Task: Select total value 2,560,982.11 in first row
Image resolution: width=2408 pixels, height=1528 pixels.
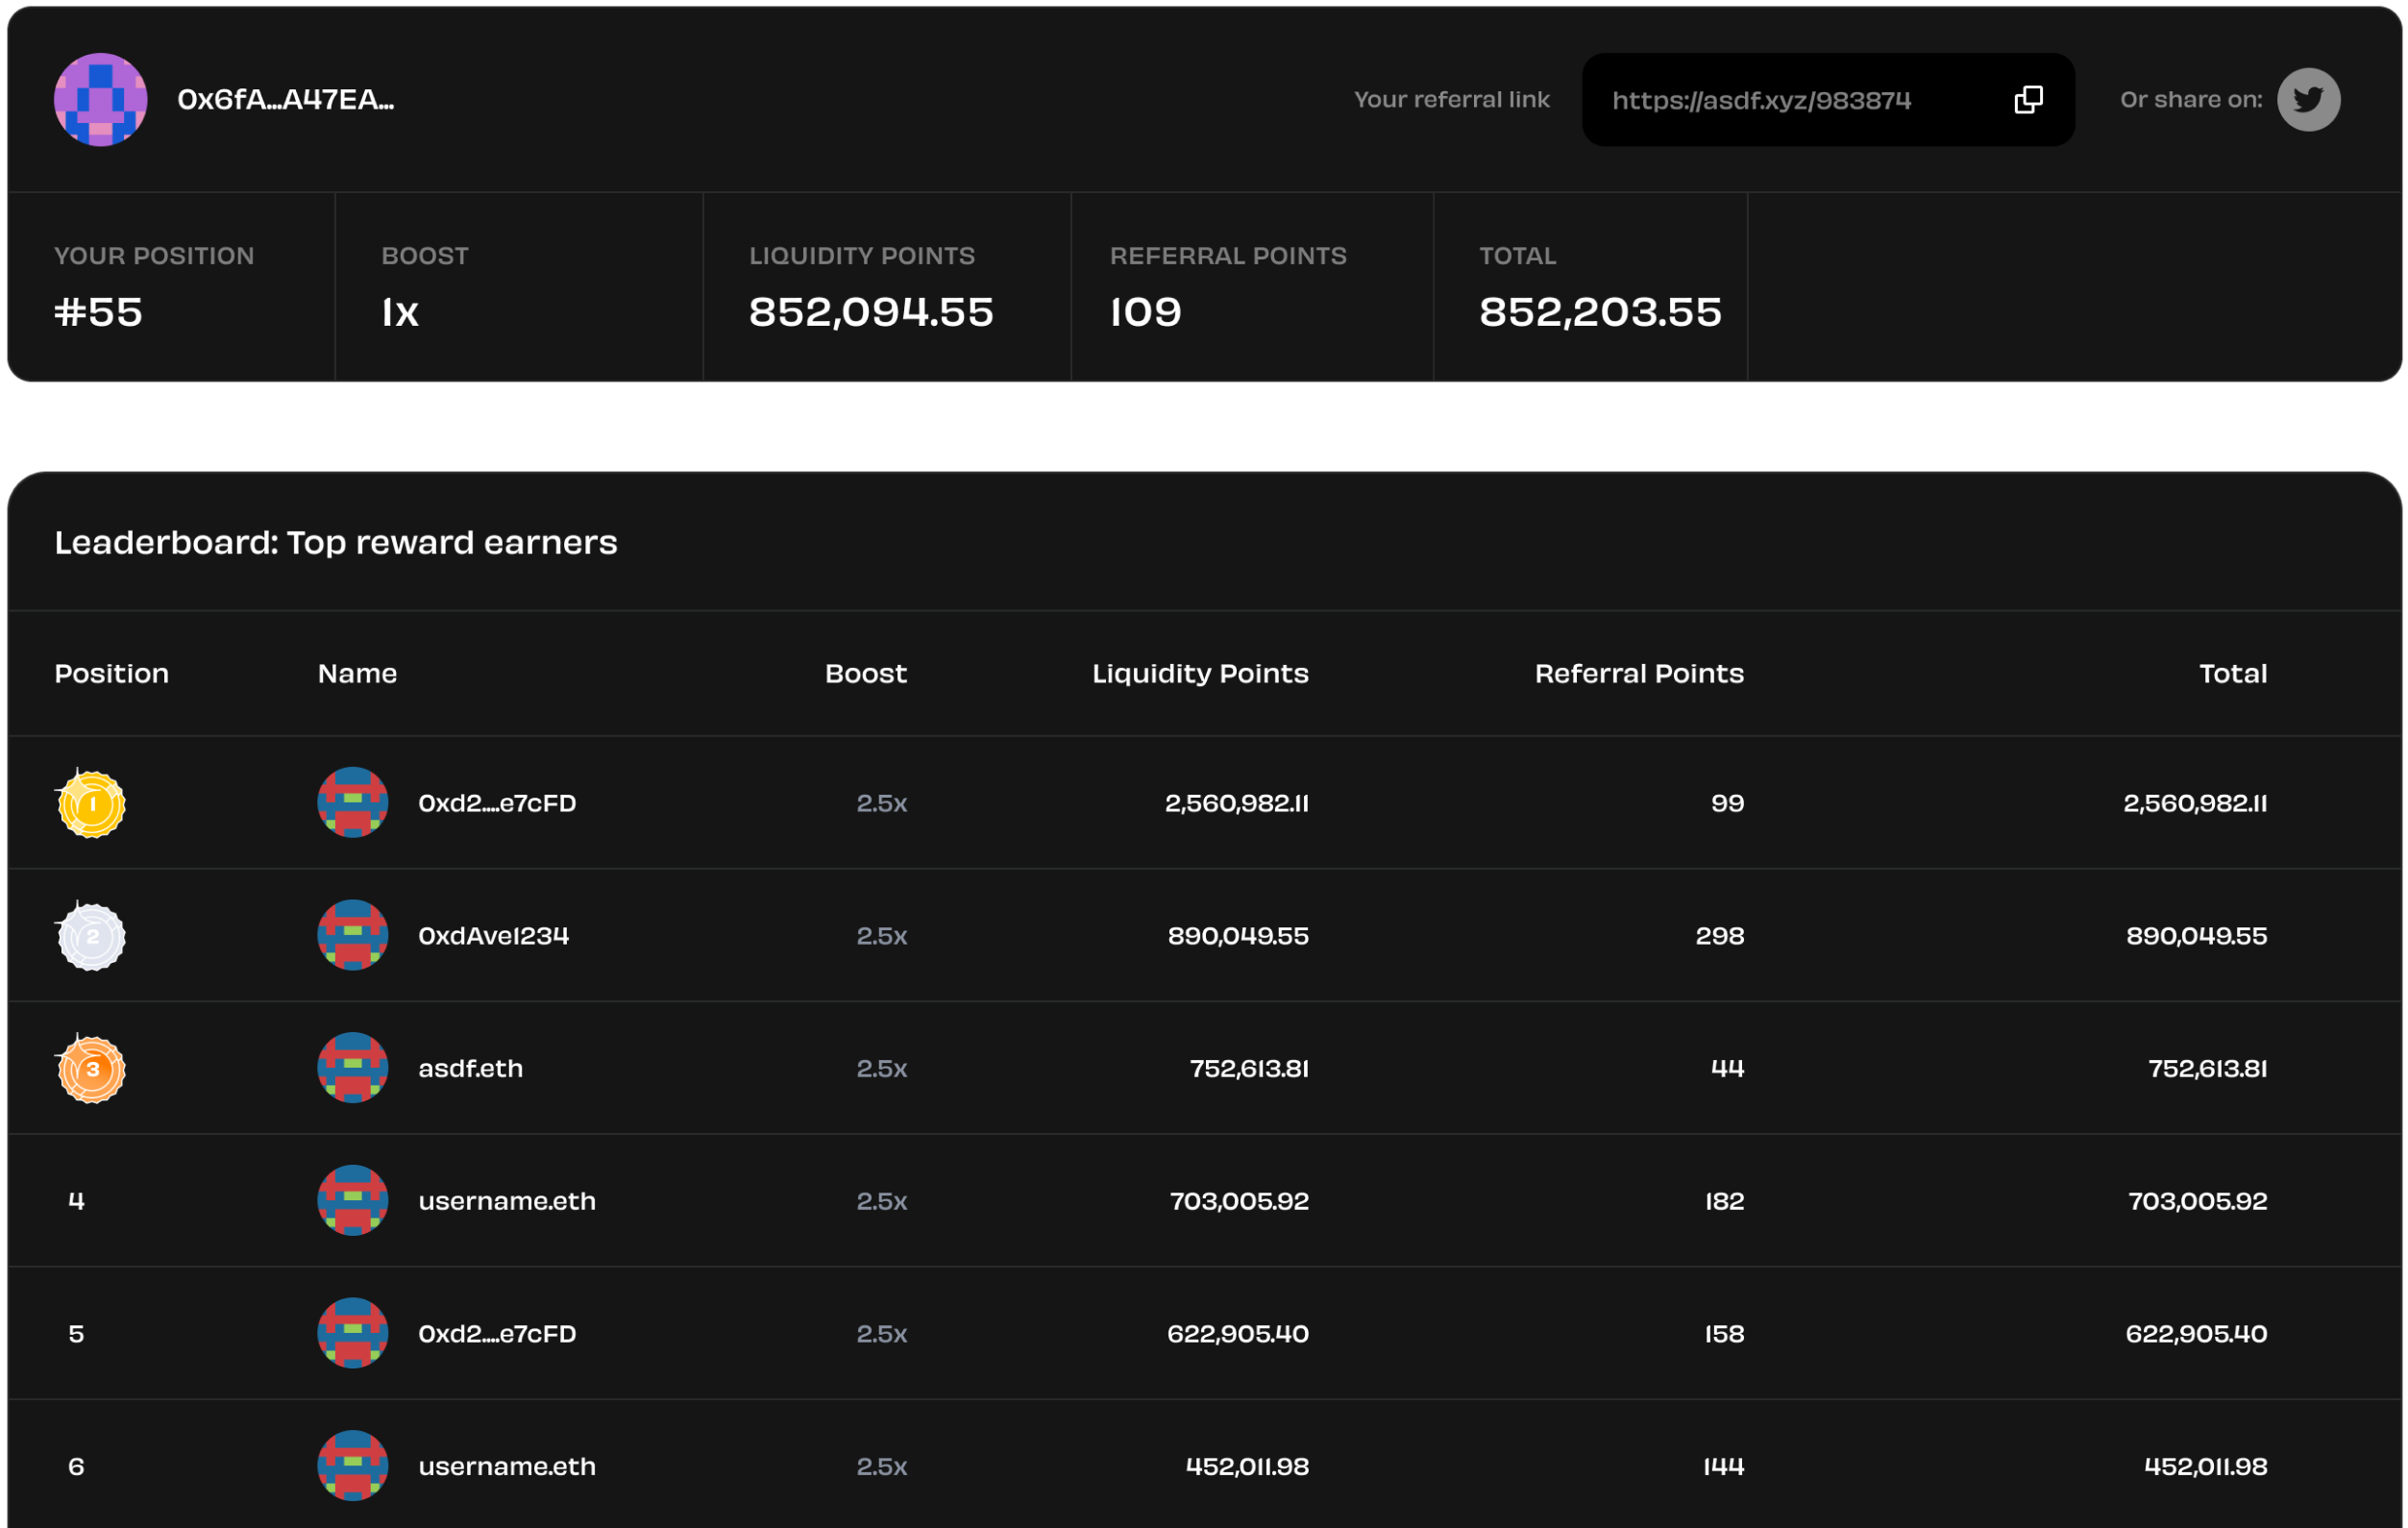Action: [2194, 803]
